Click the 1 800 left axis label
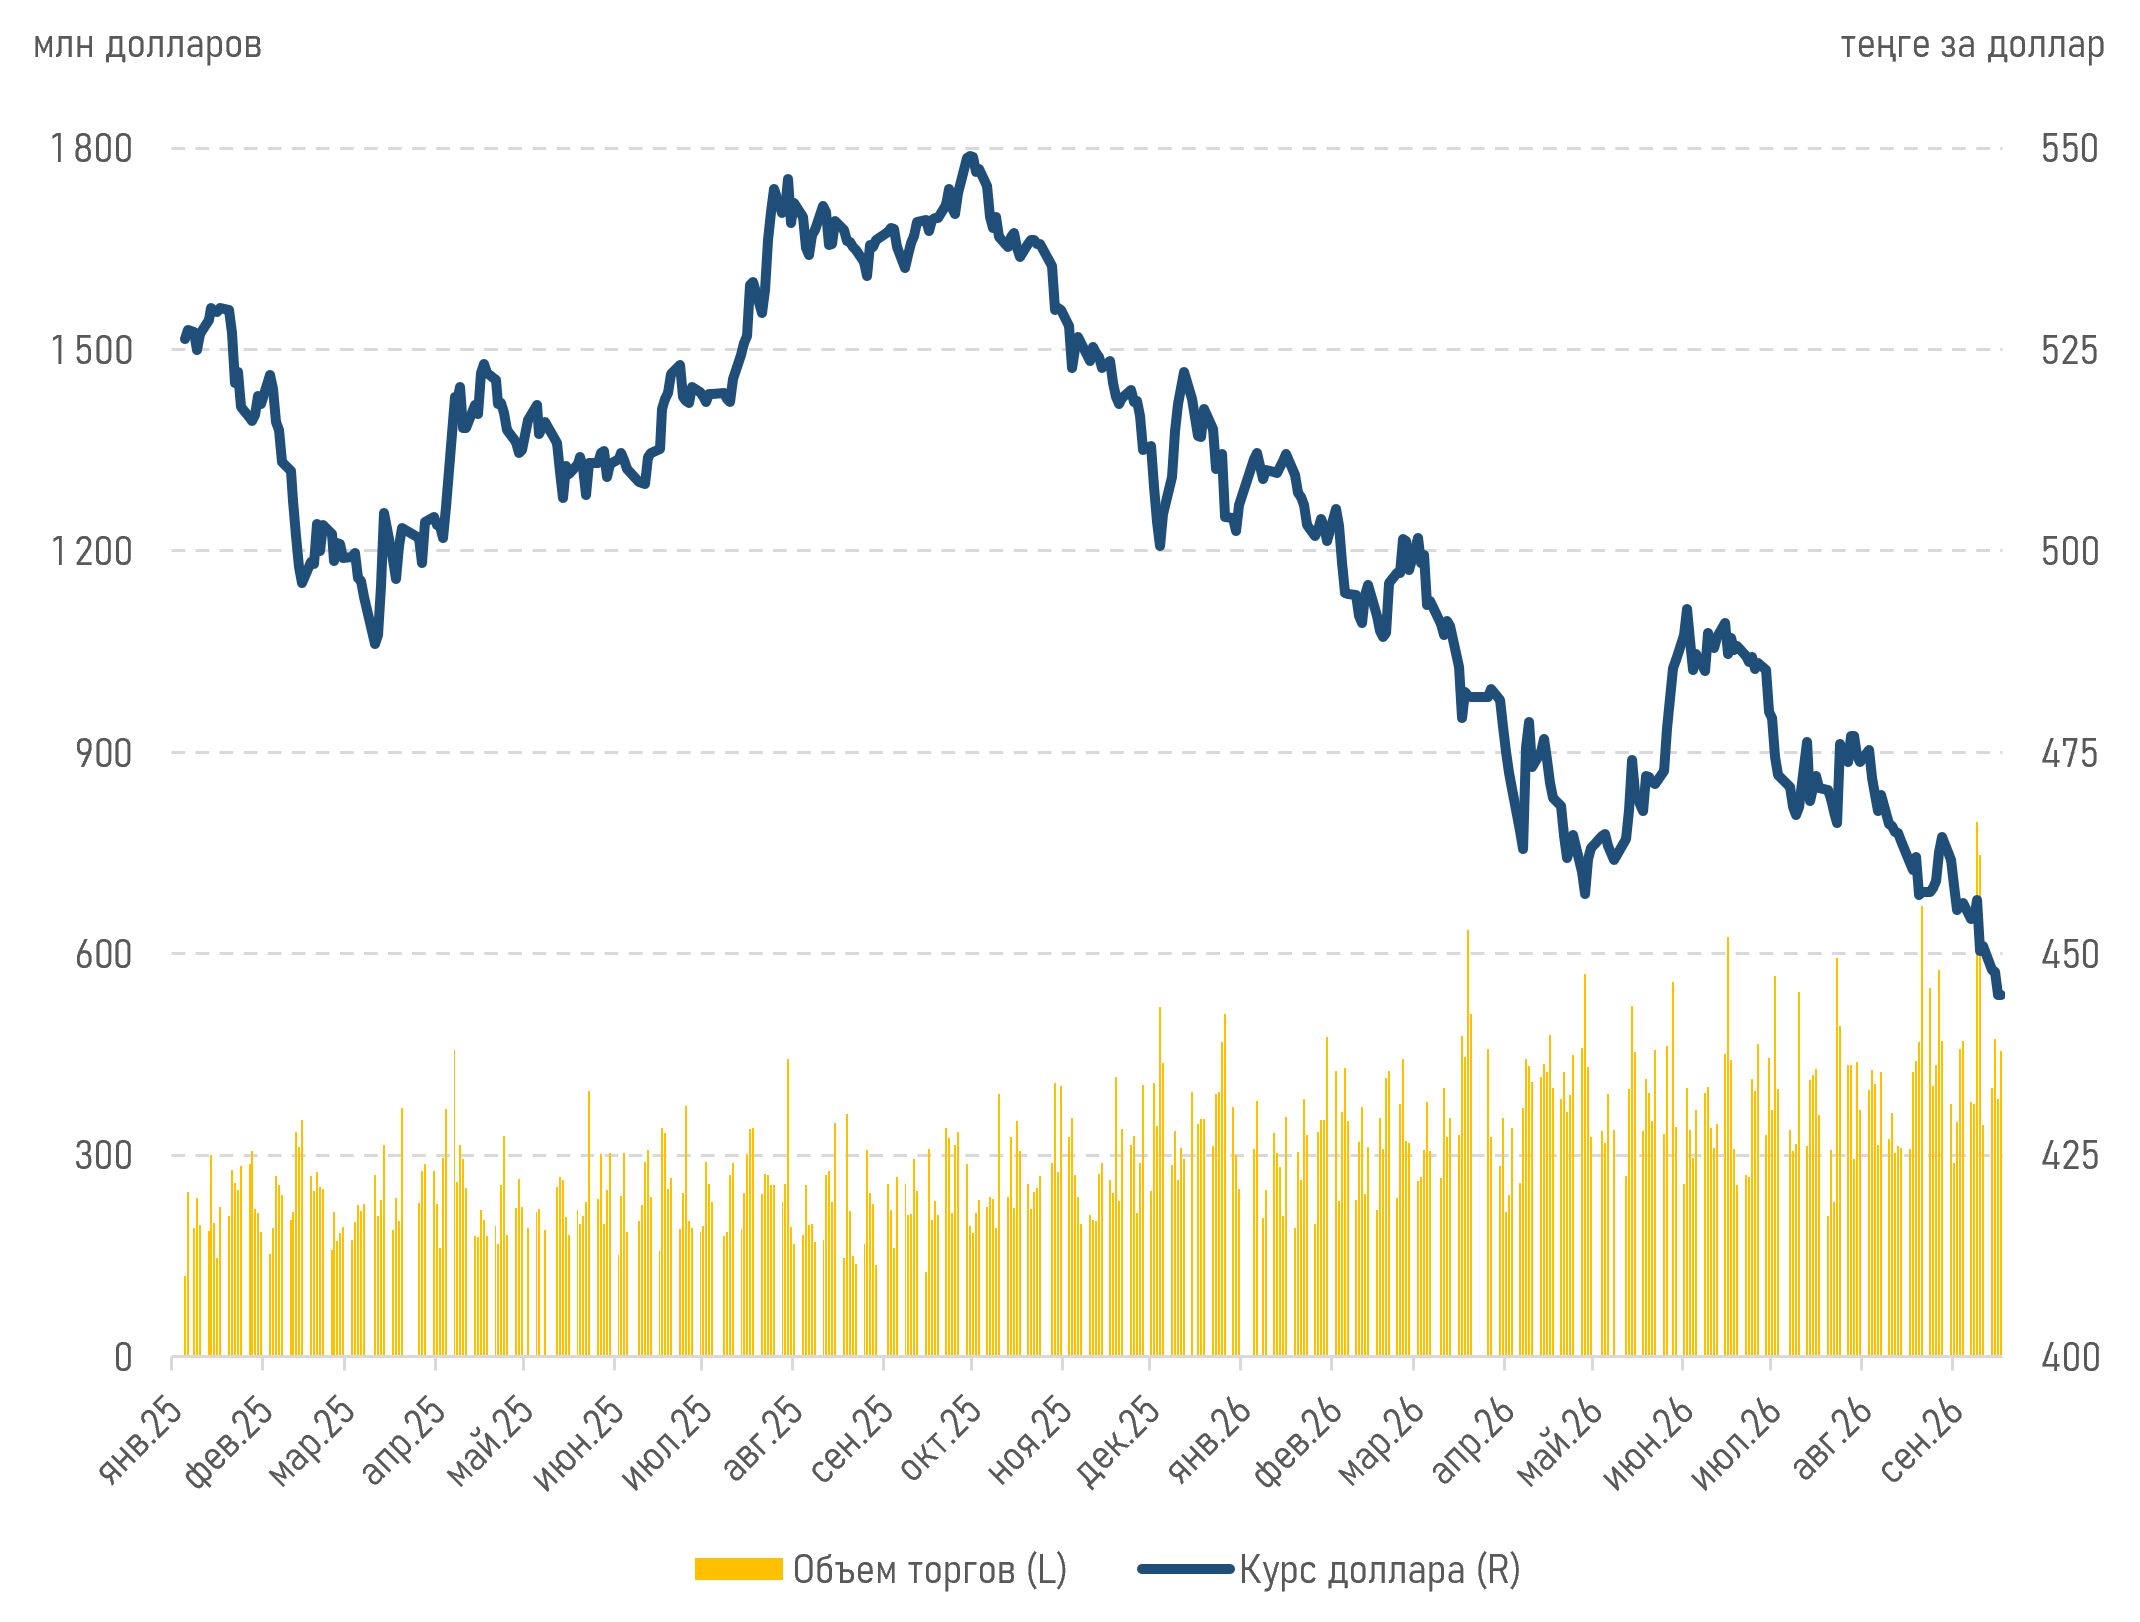 pyautogui.click(x=91, y=148)
